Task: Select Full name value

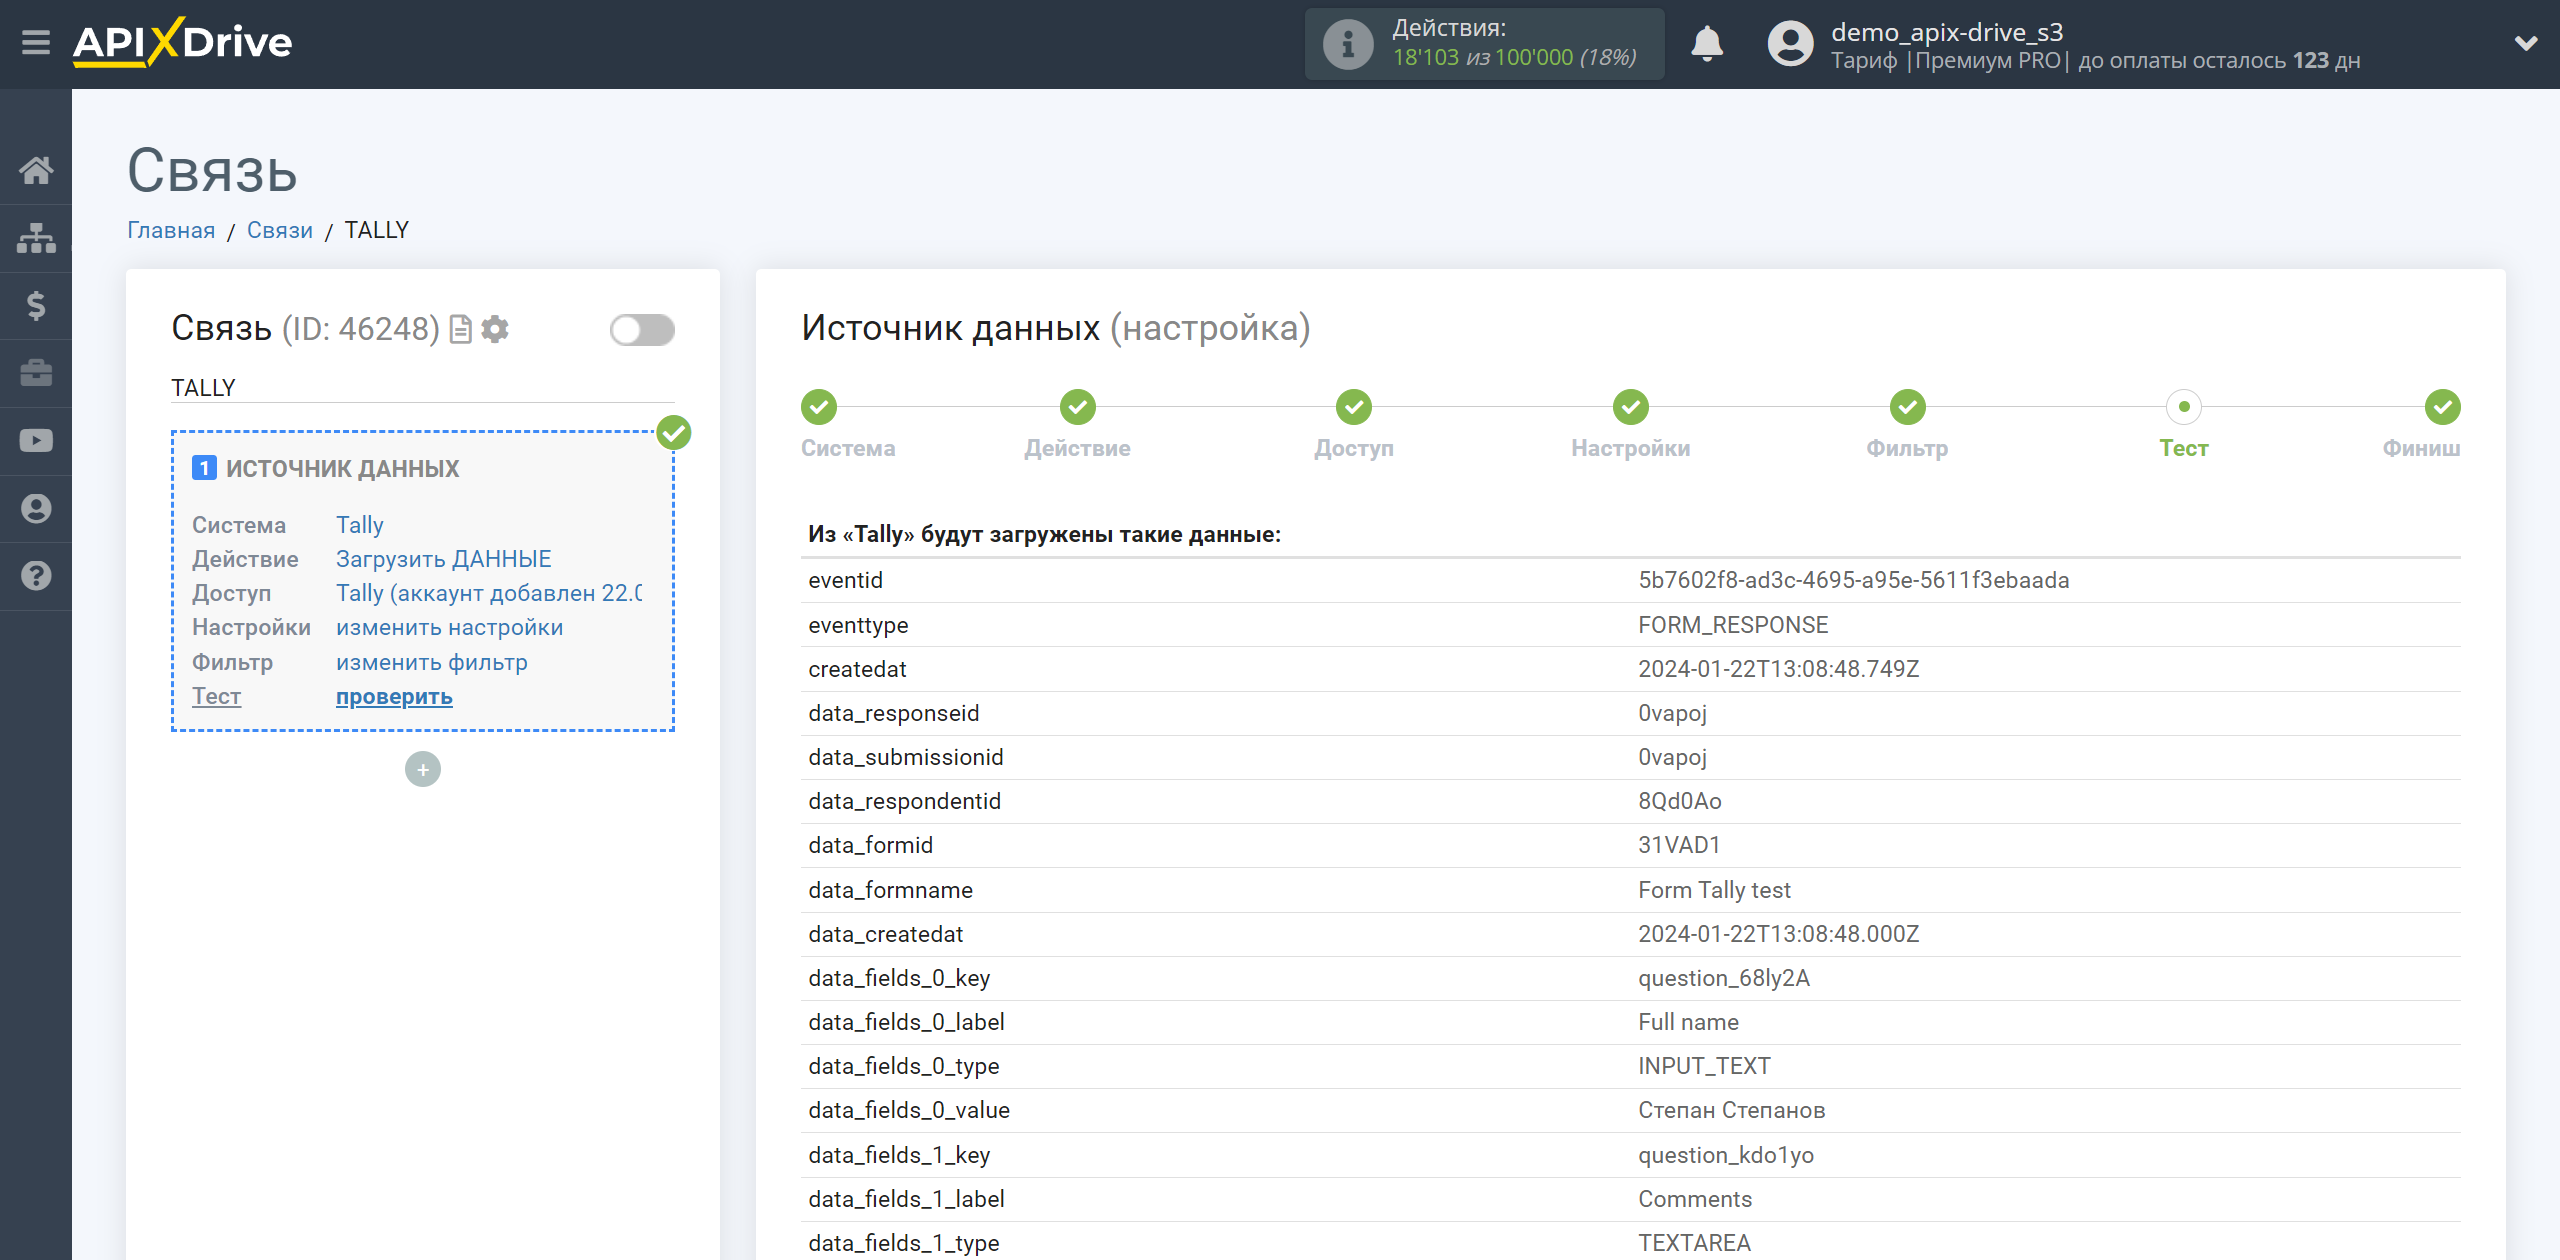Action: click(x=1688, y=1022)
